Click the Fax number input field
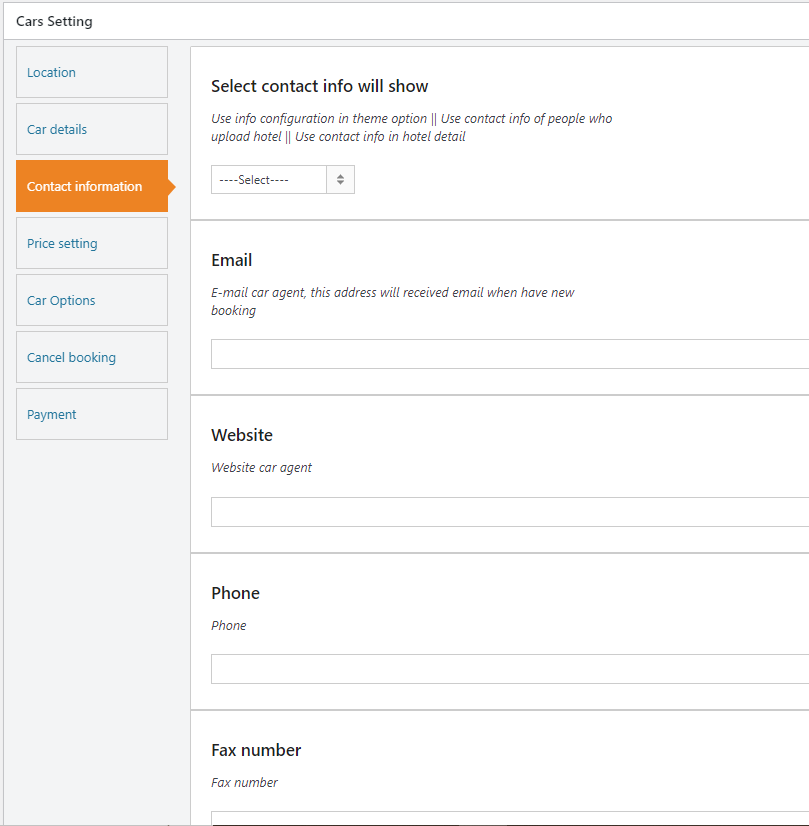The image size is (809, 826). click(510, 818)
